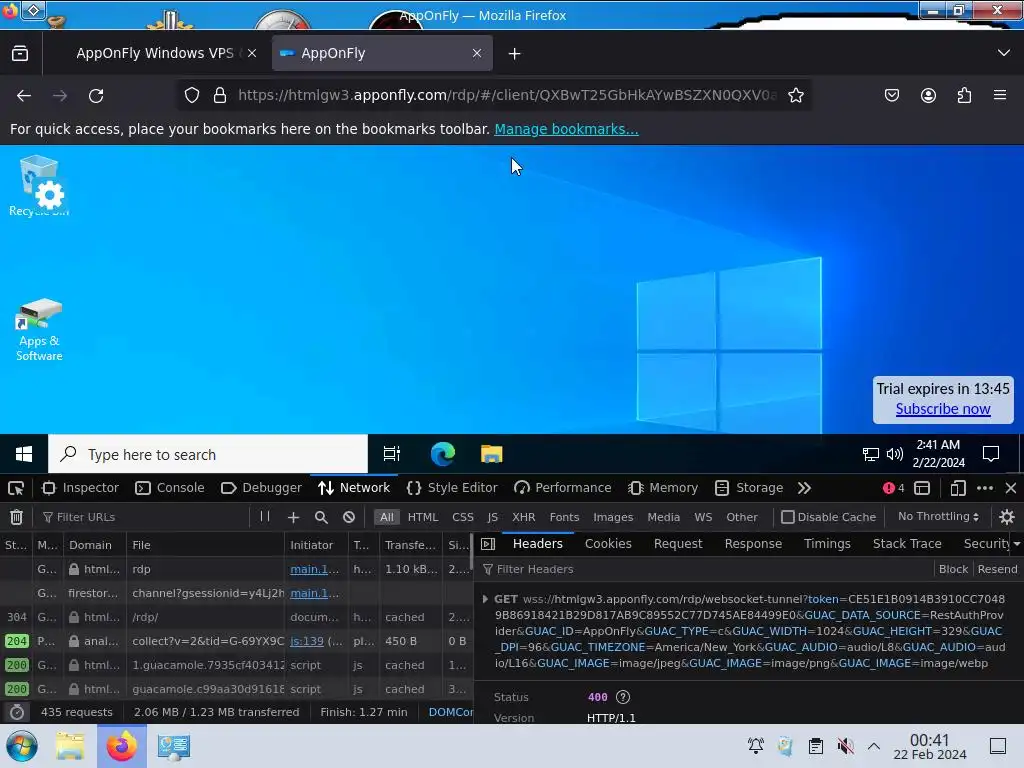Screen dimensions: 1024x768
Task: Open devtools customize ellipsis menu
Action: coord(985,488)
